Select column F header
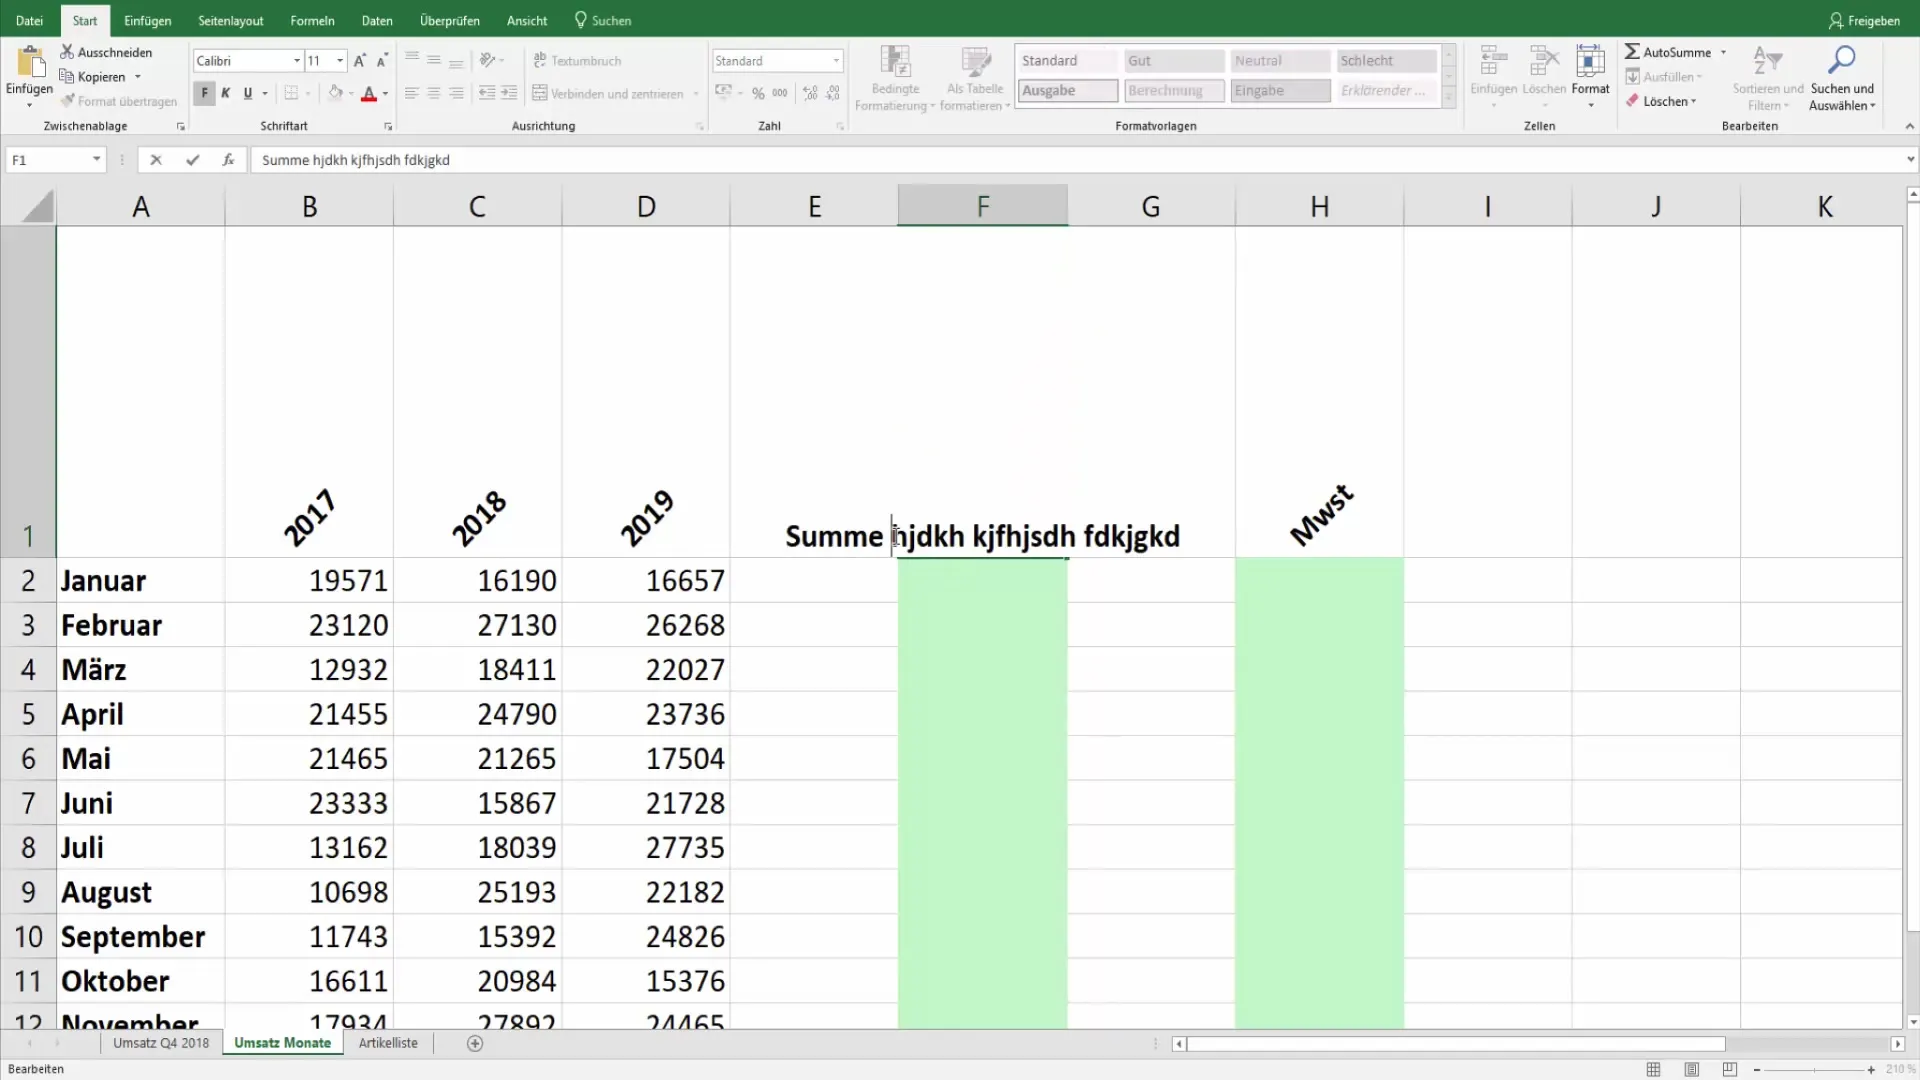 982,206
